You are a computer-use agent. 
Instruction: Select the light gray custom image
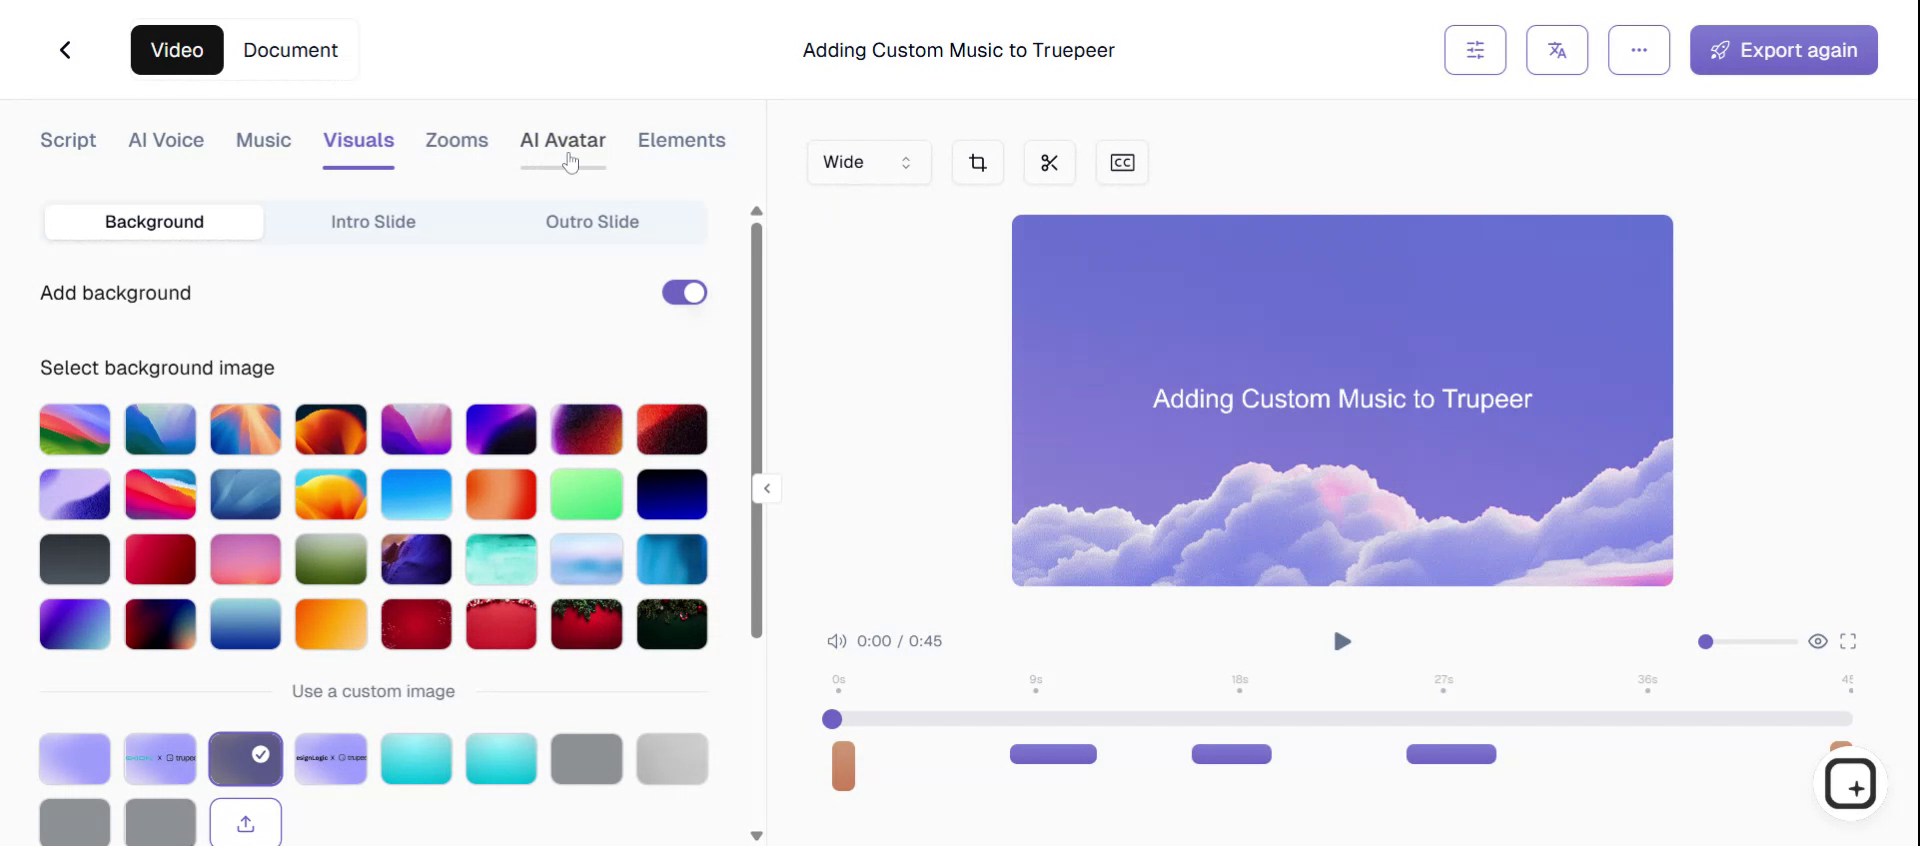click(x=672, y=759)
